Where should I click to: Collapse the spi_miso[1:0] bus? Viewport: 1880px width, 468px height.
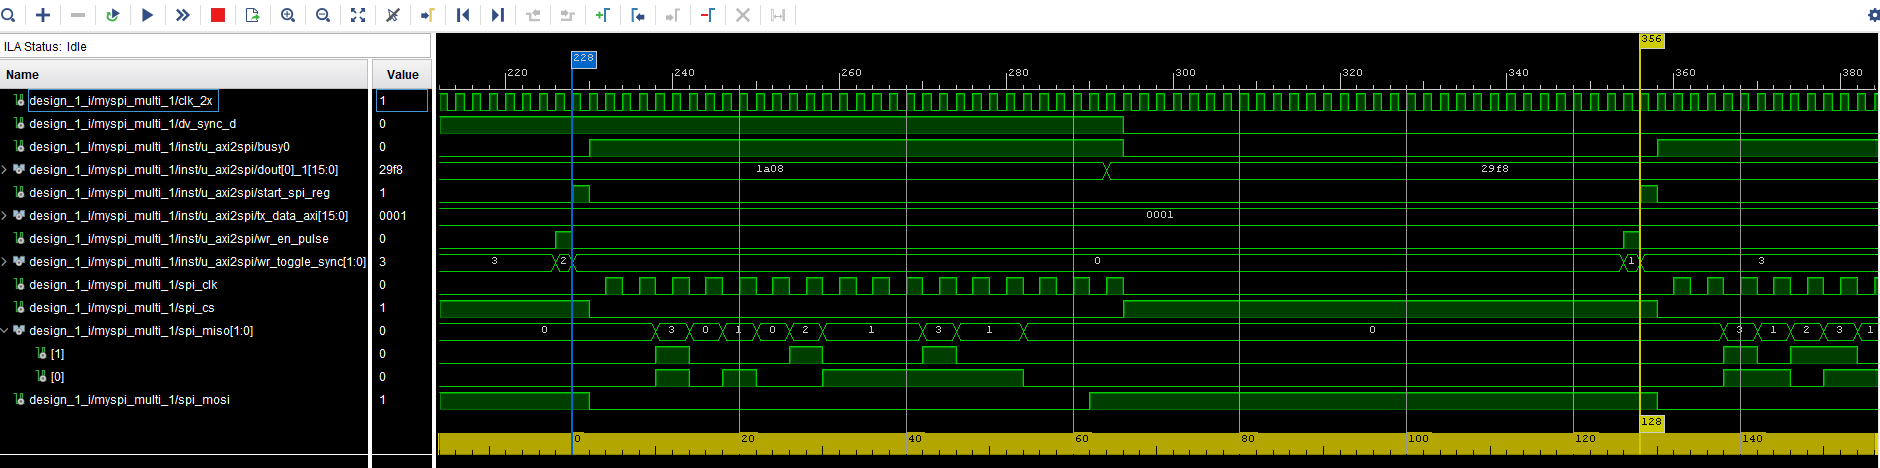[x=5, y=331]
